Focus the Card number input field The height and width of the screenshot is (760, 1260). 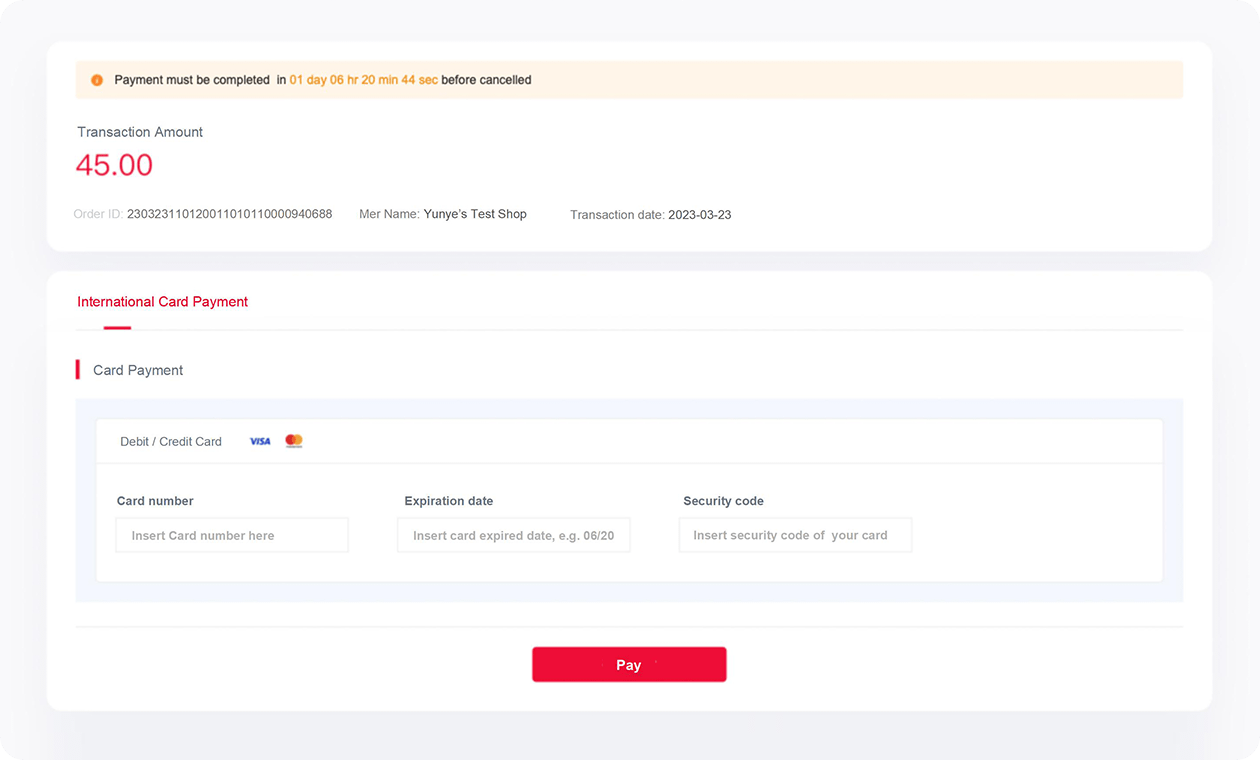coord(232,535)
